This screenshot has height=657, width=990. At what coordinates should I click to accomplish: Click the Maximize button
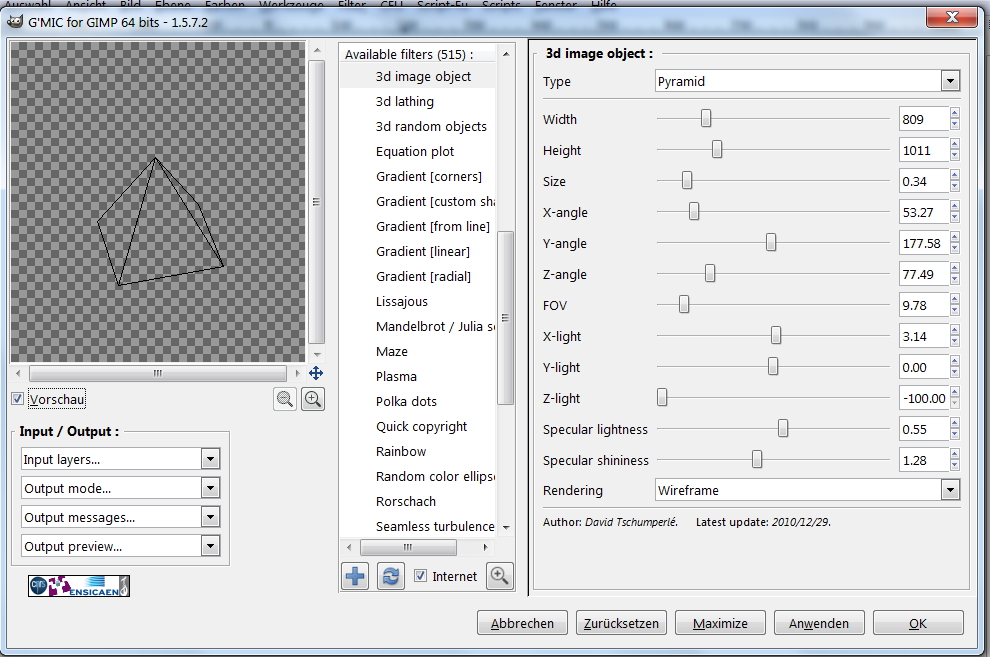720,623
